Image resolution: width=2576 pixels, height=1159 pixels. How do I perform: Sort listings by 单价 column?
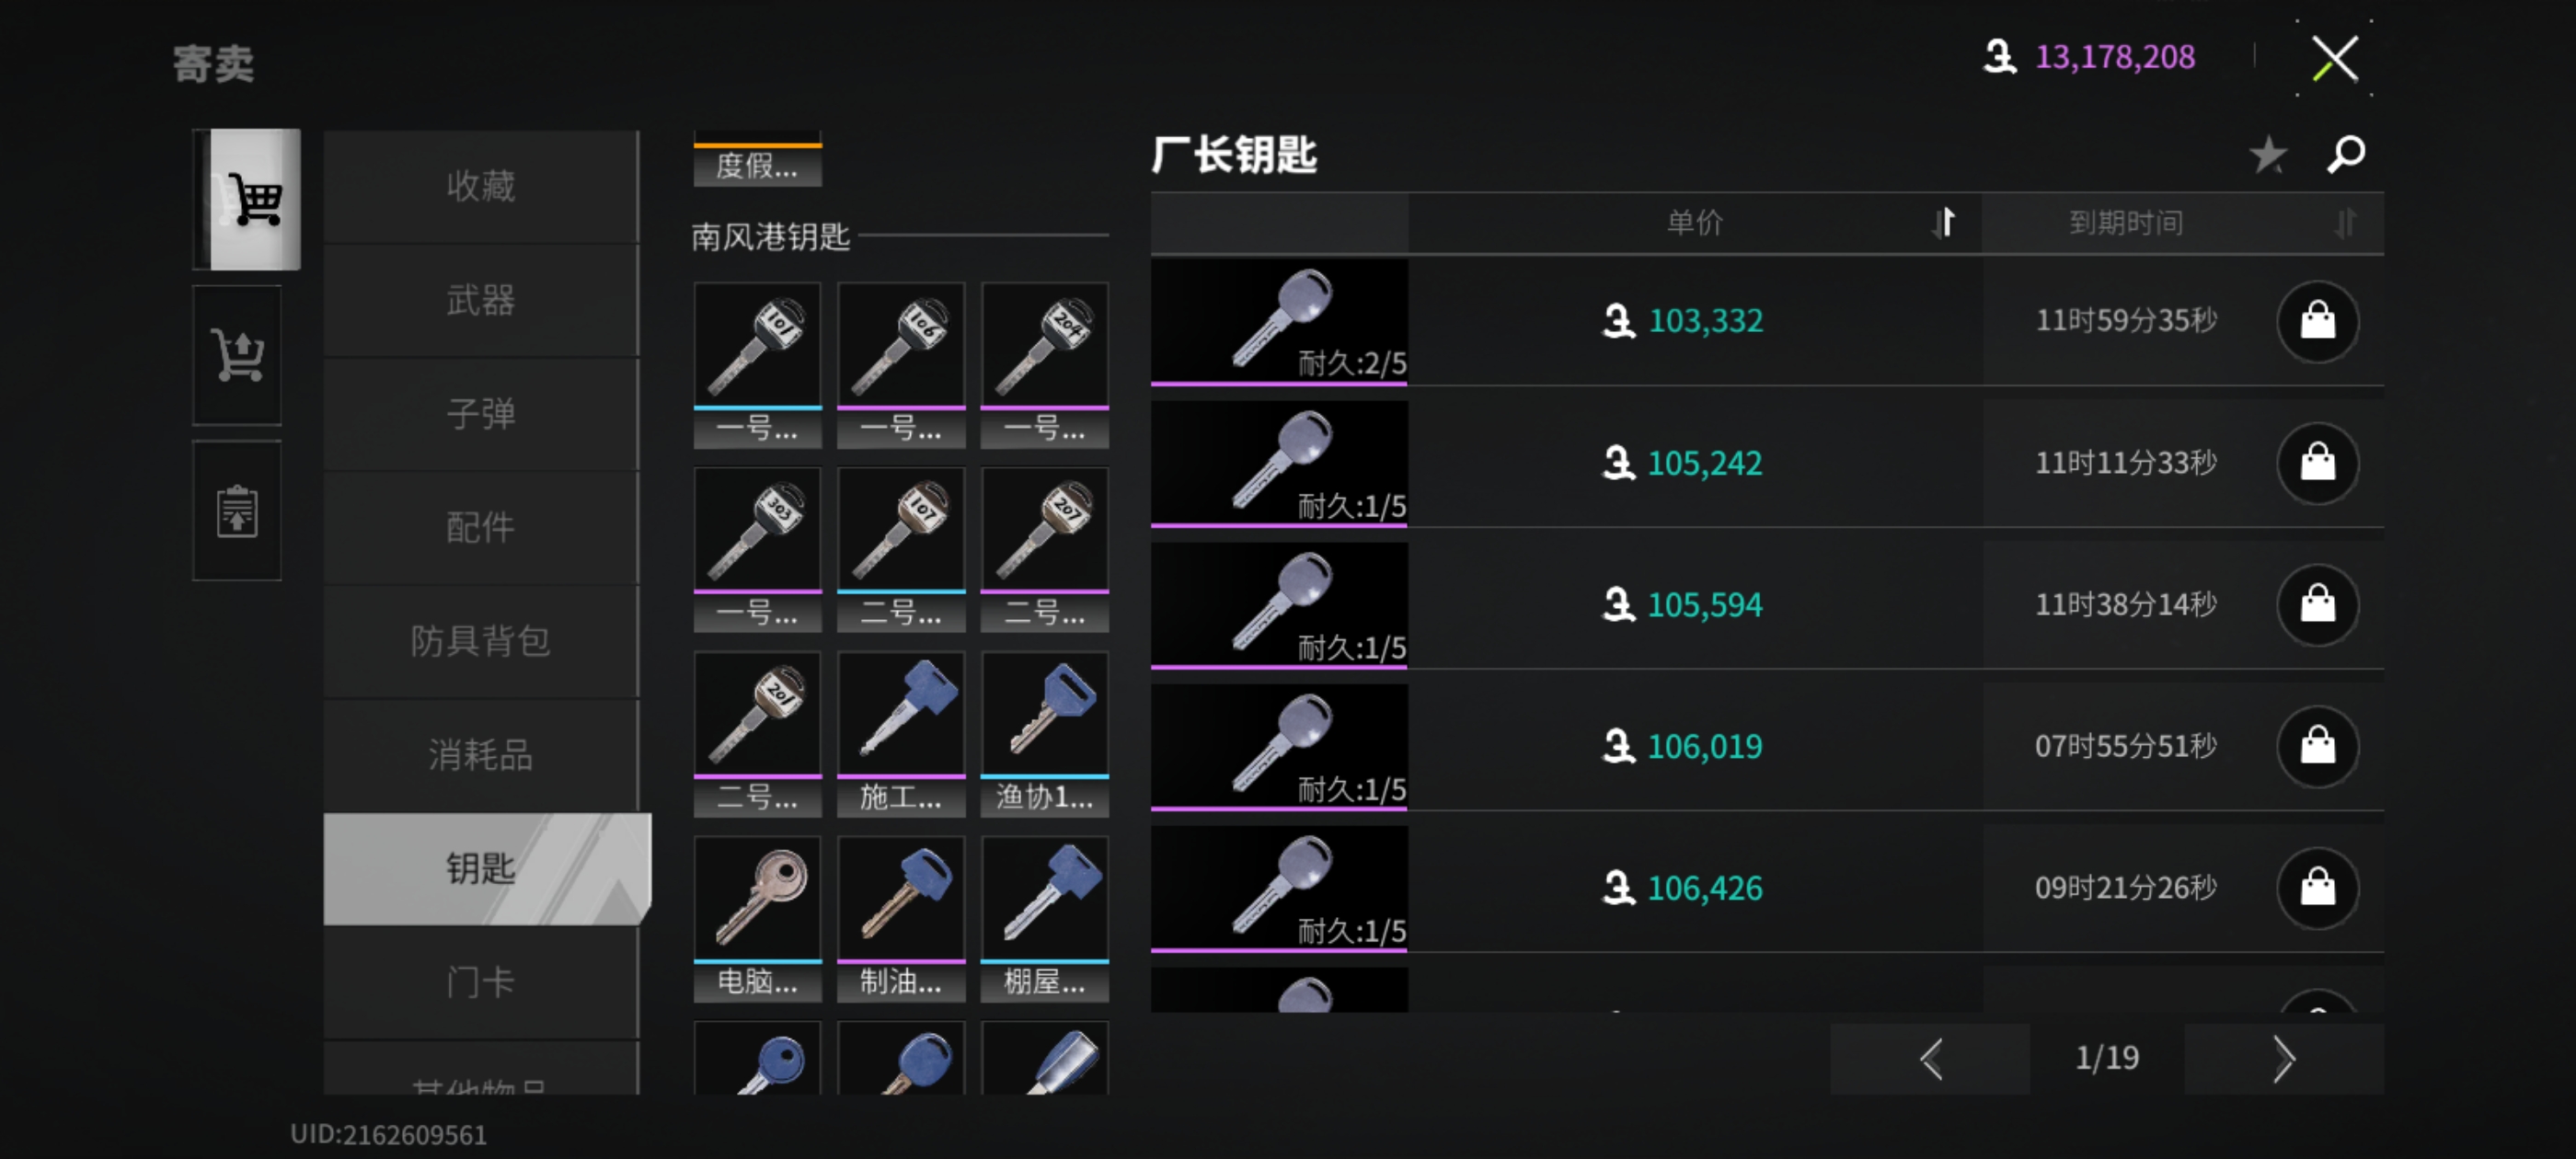1695,222
